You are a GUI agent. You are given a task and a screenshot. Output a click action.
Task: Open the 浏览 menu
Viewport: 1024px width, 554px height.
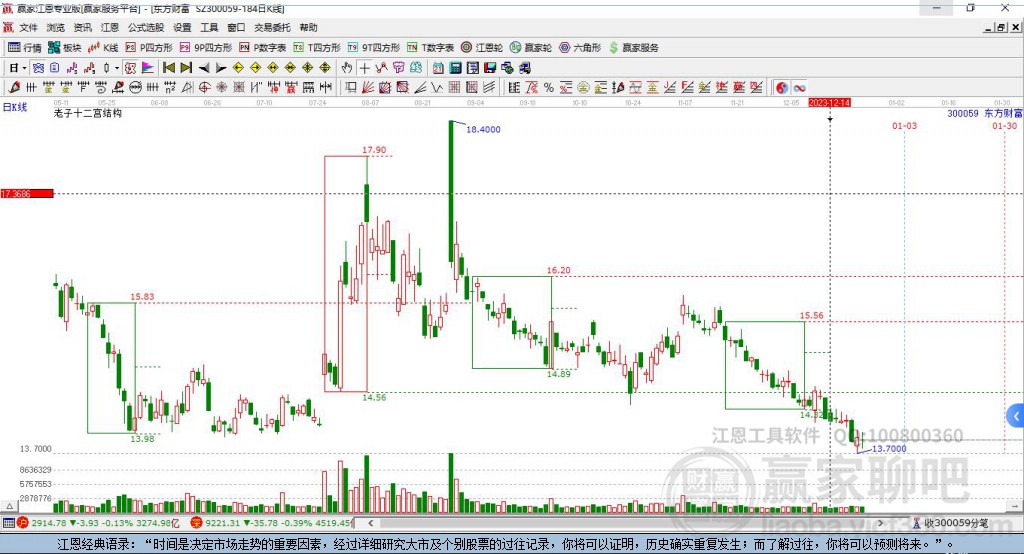pyautogui.click(x=56, y=27)
